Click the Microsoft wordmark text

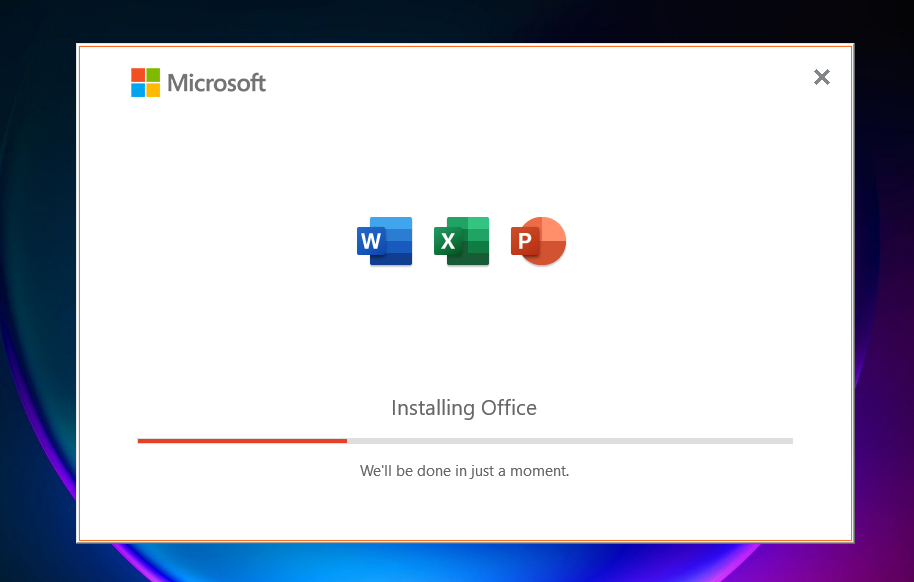(216, 83)
